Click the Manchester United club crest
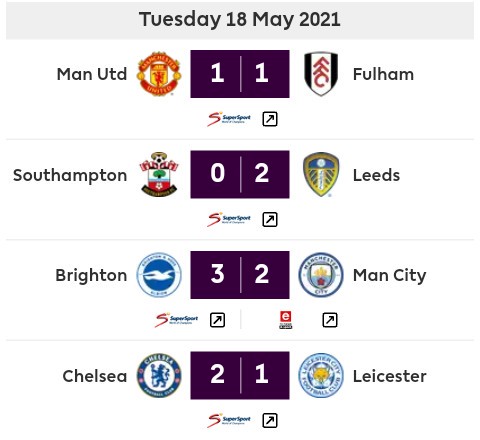The image size is (480, 440). [x=159, y=74]
